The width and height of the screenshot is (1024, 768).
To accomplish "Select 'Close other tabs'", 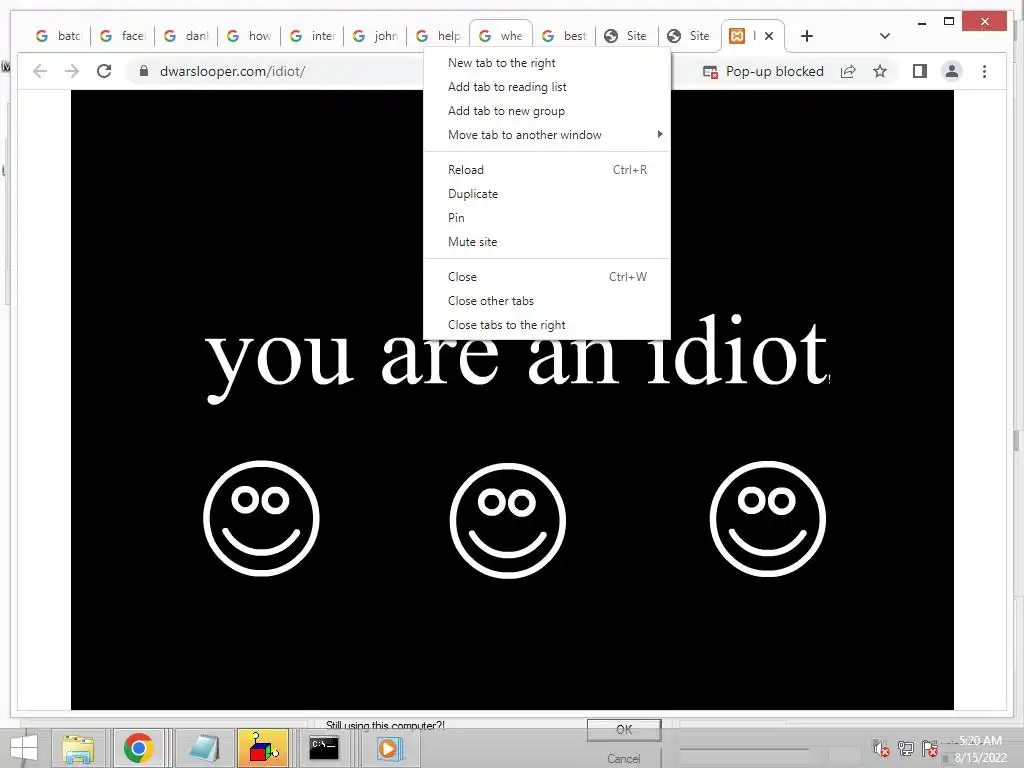I will click(547, 301).
